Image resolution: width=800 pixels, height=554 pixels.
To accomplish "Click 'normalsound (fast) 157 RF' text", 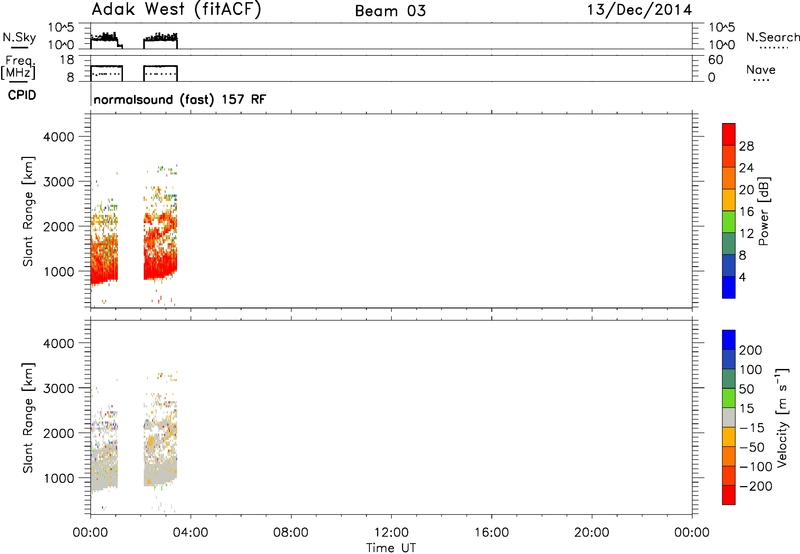I will coord(180,99).
